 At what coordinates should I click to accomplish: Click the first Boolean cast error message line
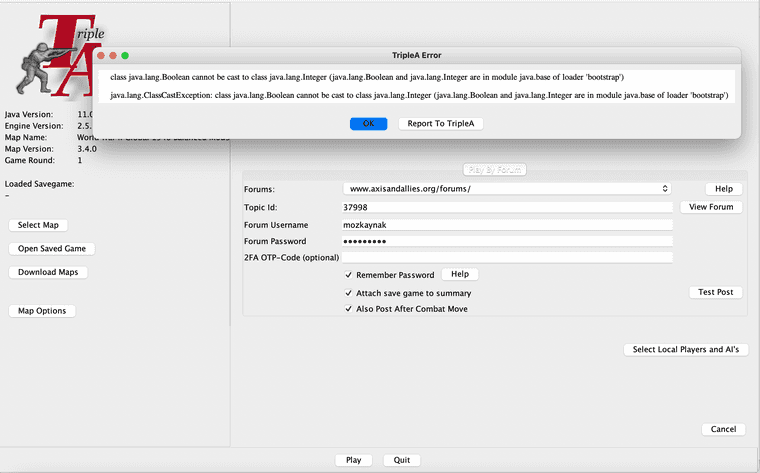click(x=367, y=77)
